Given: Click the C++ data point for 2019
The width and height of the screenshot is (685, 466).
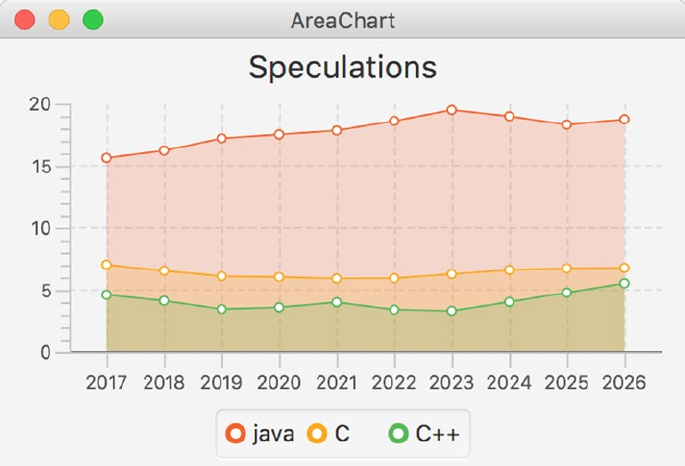Looking at the screenshot, I should (221, 309).
